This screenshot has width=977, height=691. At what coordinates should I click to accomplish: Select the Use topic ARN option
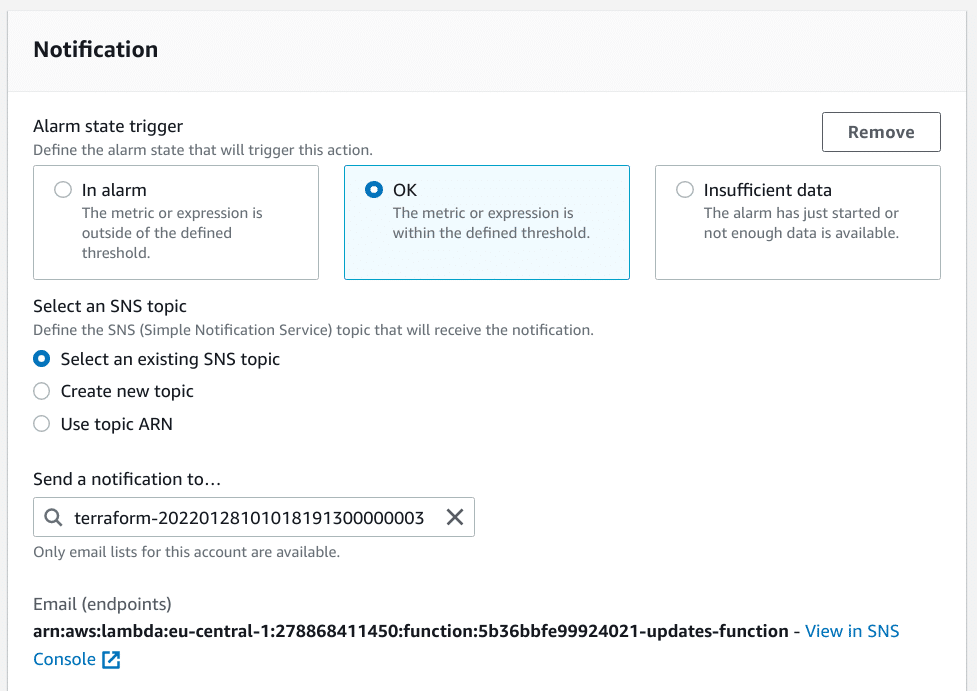(41, 424)
